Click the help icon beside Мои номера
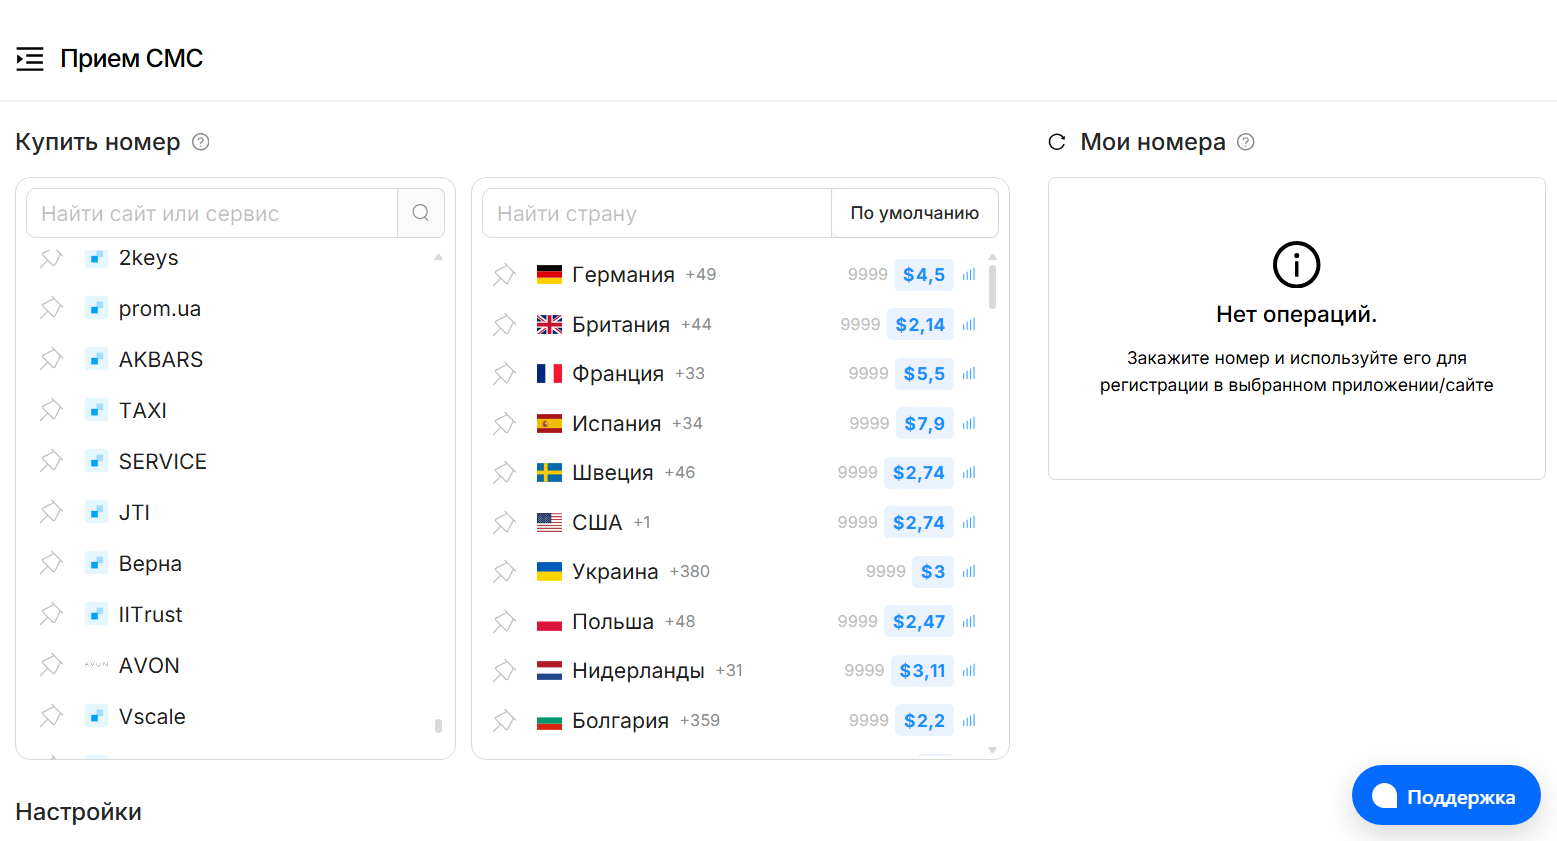This screenshot has height=841, width=1557. point(1246,142)
